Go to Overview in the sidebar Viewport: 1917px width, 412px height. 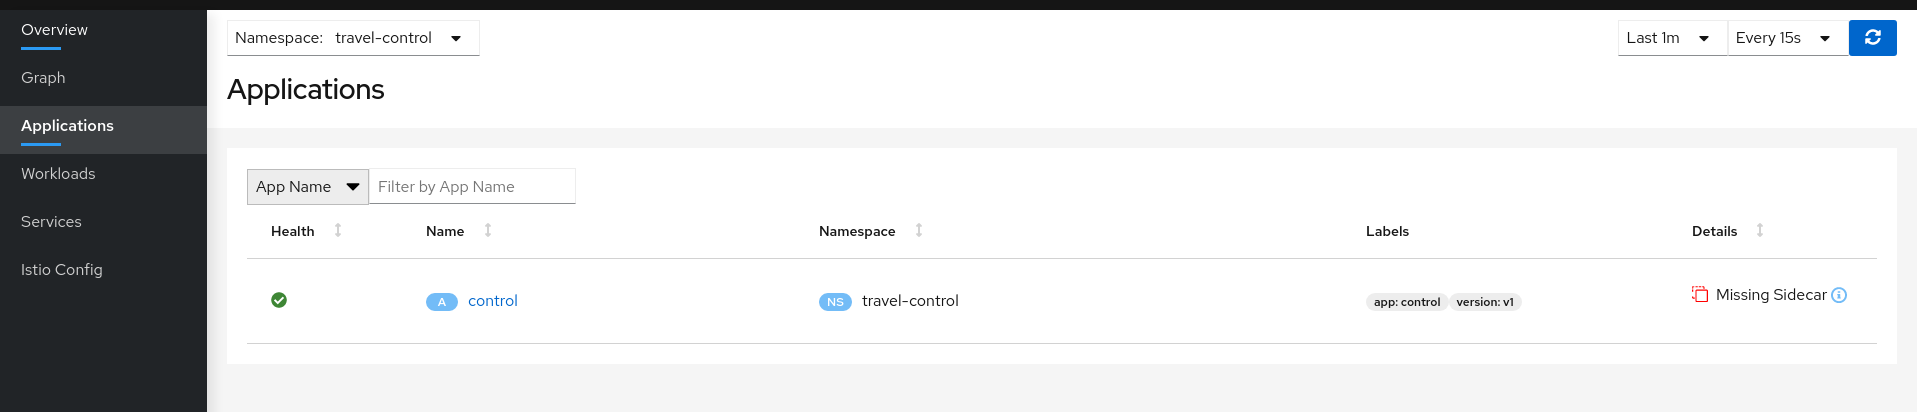[54, 30]
